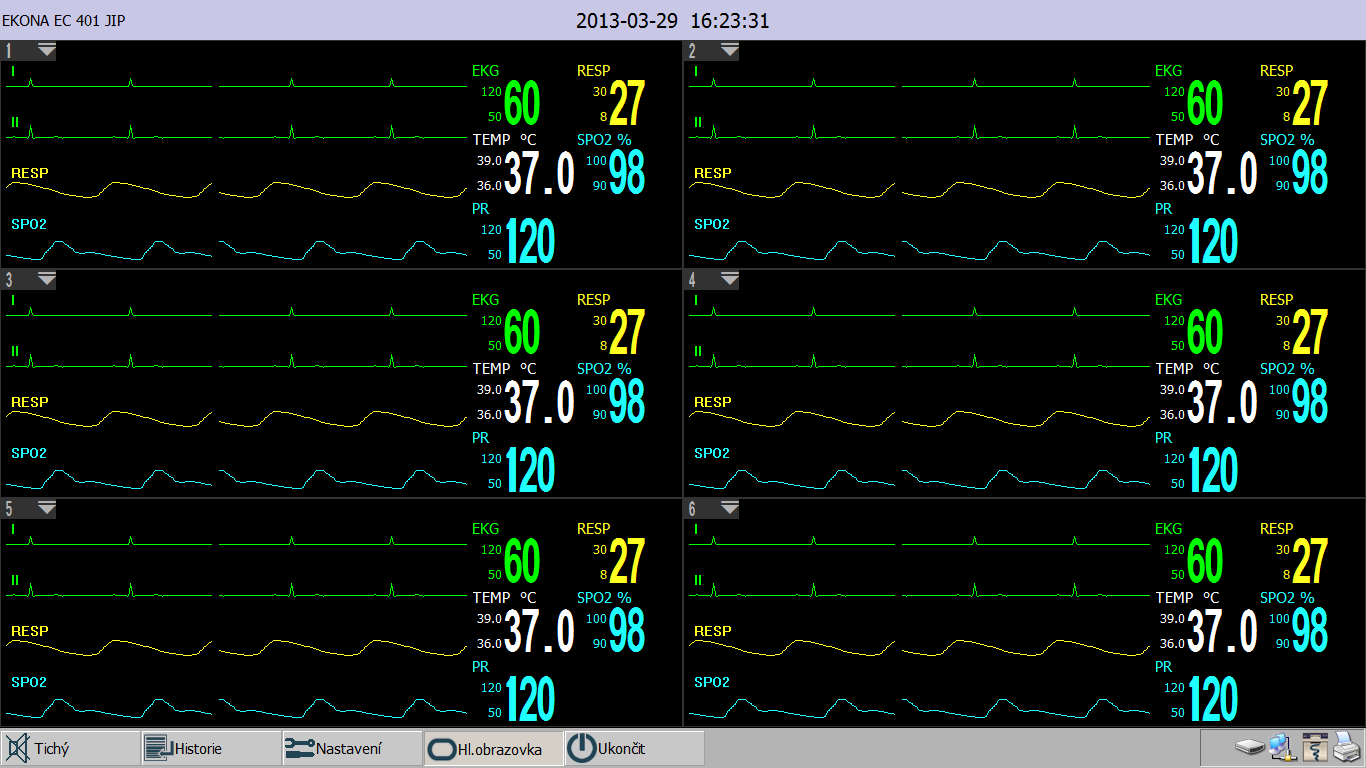Click the RESP value 27 in bed 2
This screenshot has width=1366, height=768.
(1310, 103)
